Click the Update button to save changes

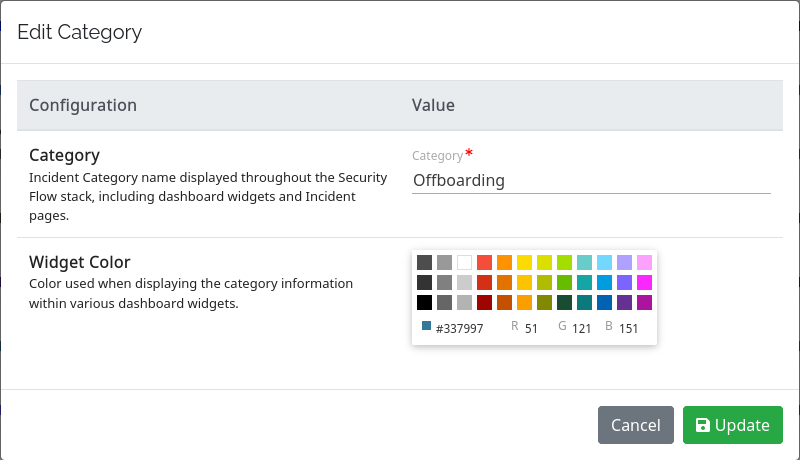tap(732, 425)
